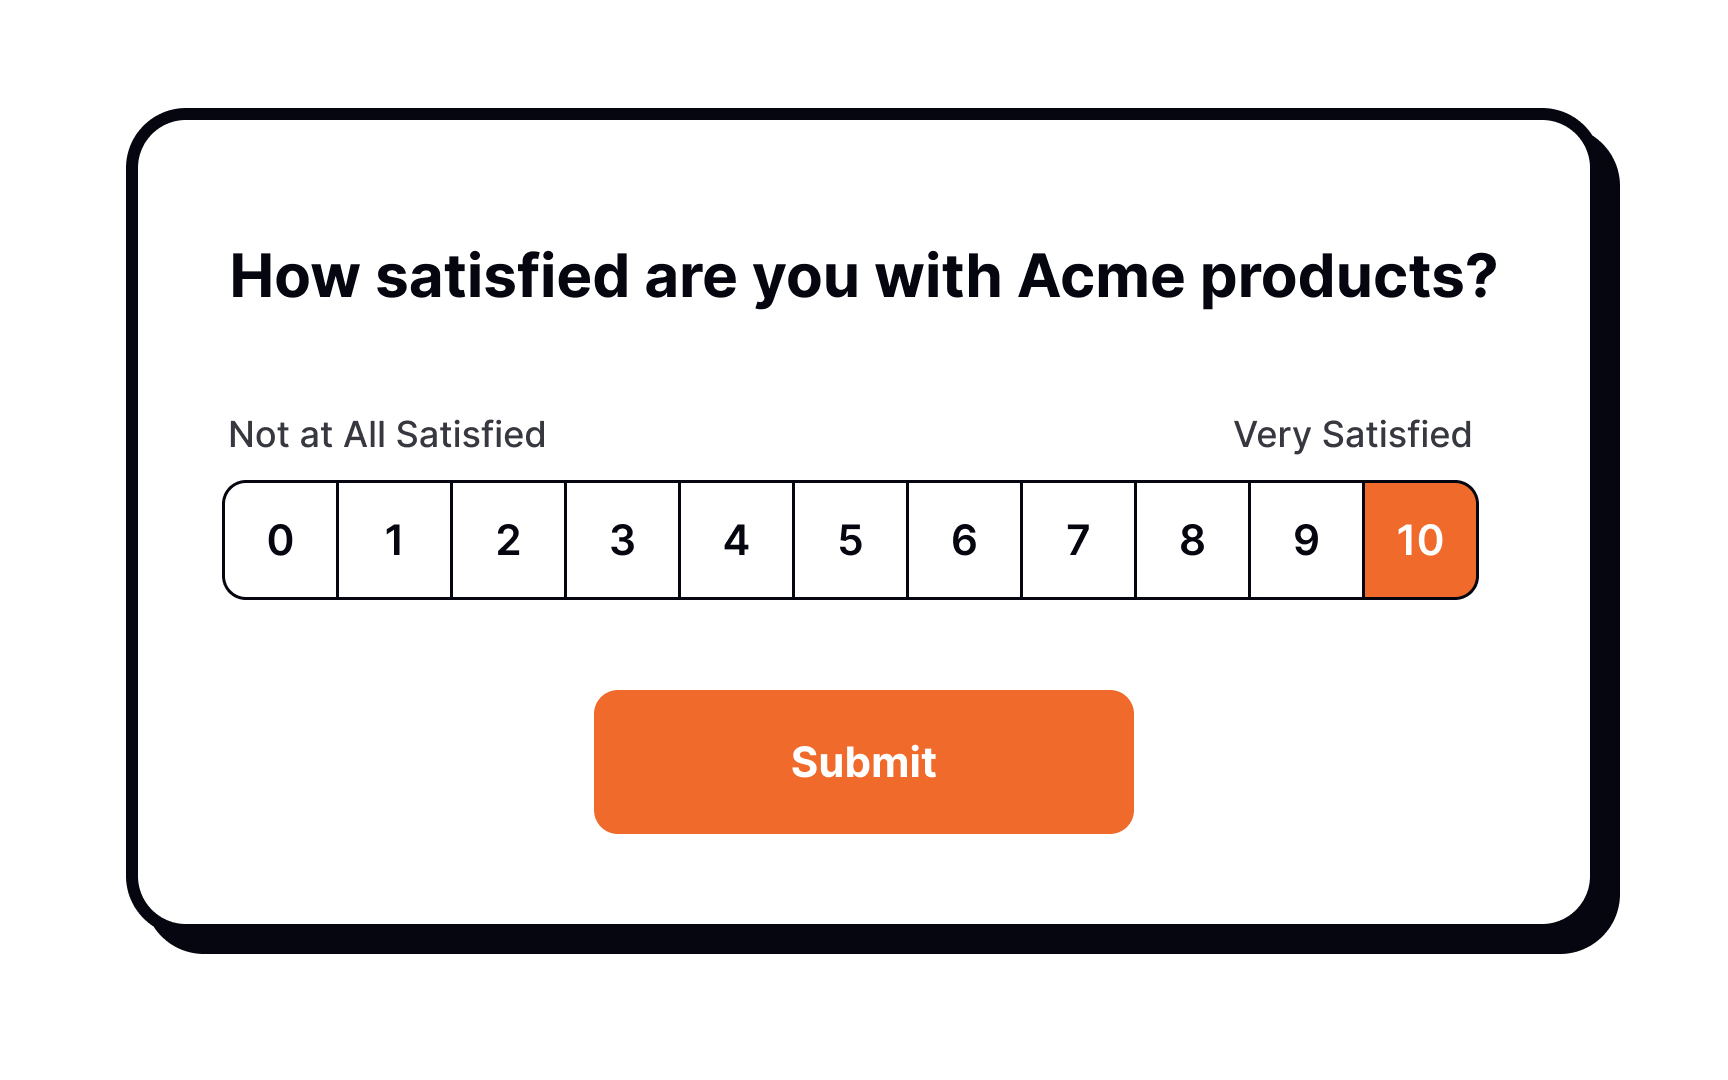Select rating 0 on the satisfaction scale
Screen dimensions: 1728x1080
point(281,539)
